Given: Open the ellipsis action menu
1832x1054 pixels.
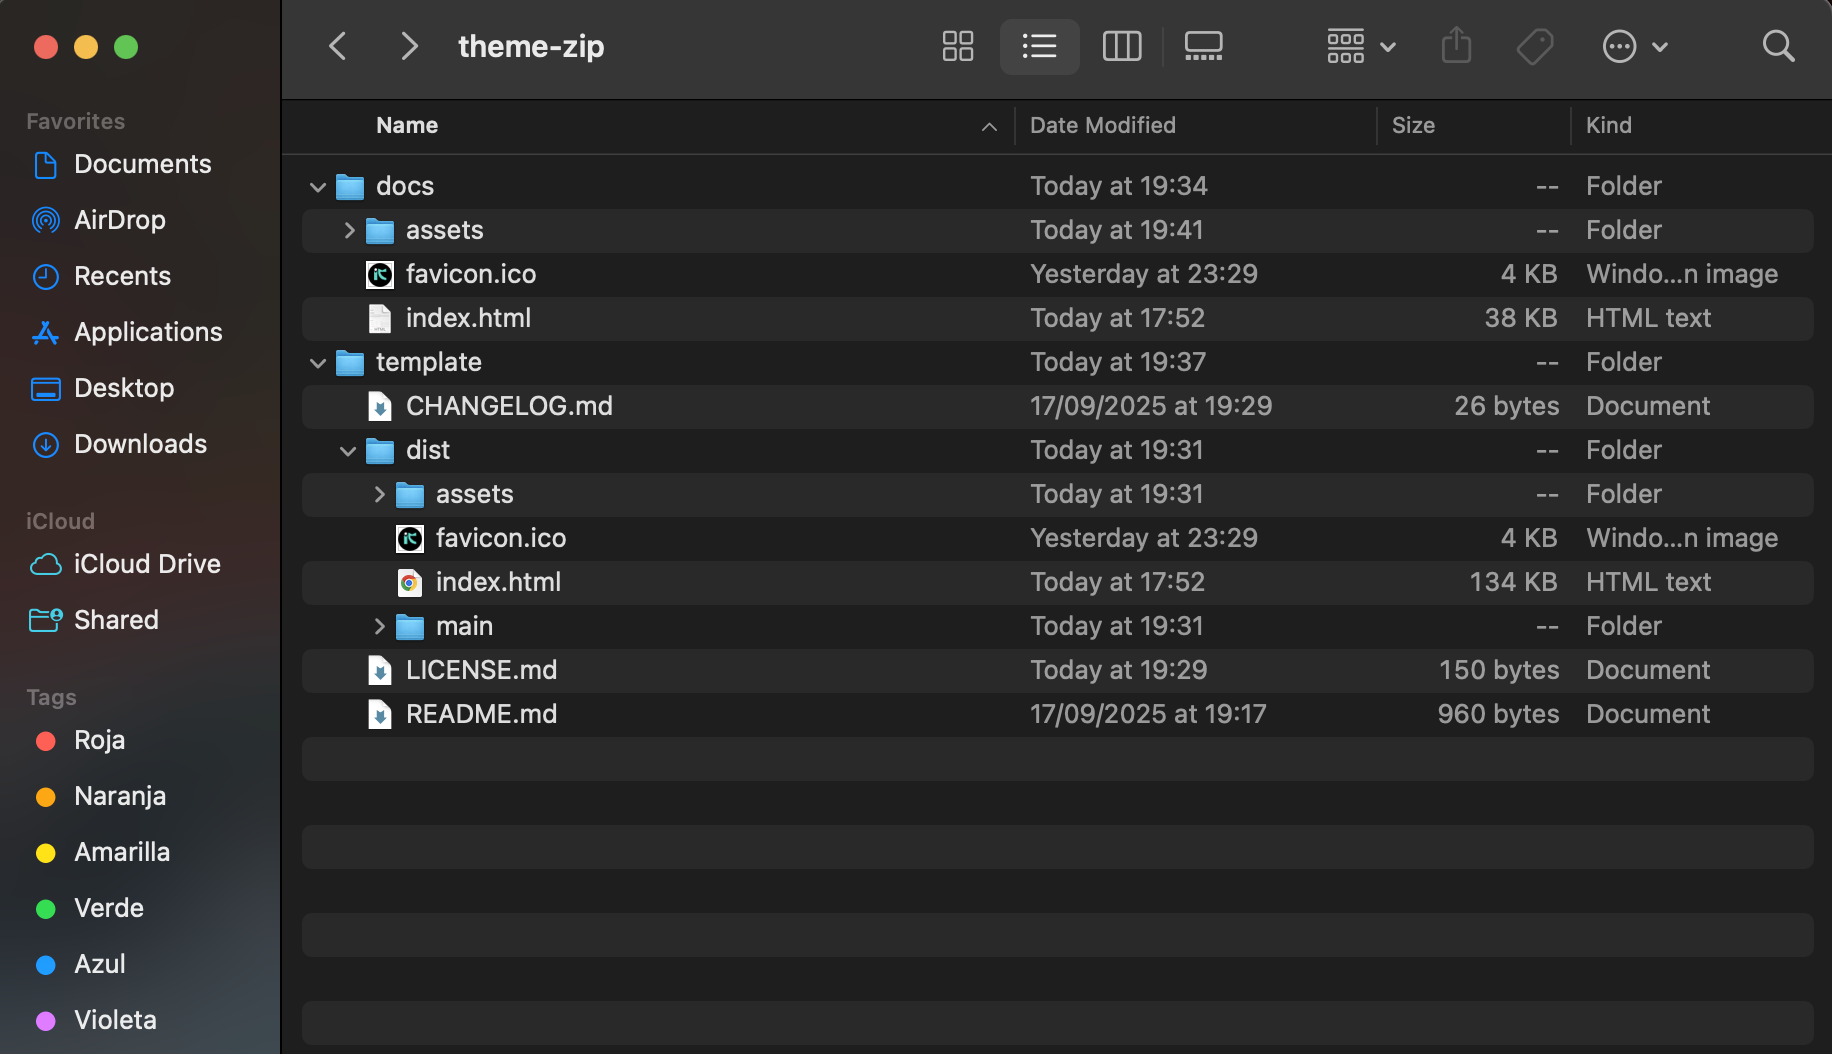Looking at the screenshot, I should click(x=1635, y=46).
